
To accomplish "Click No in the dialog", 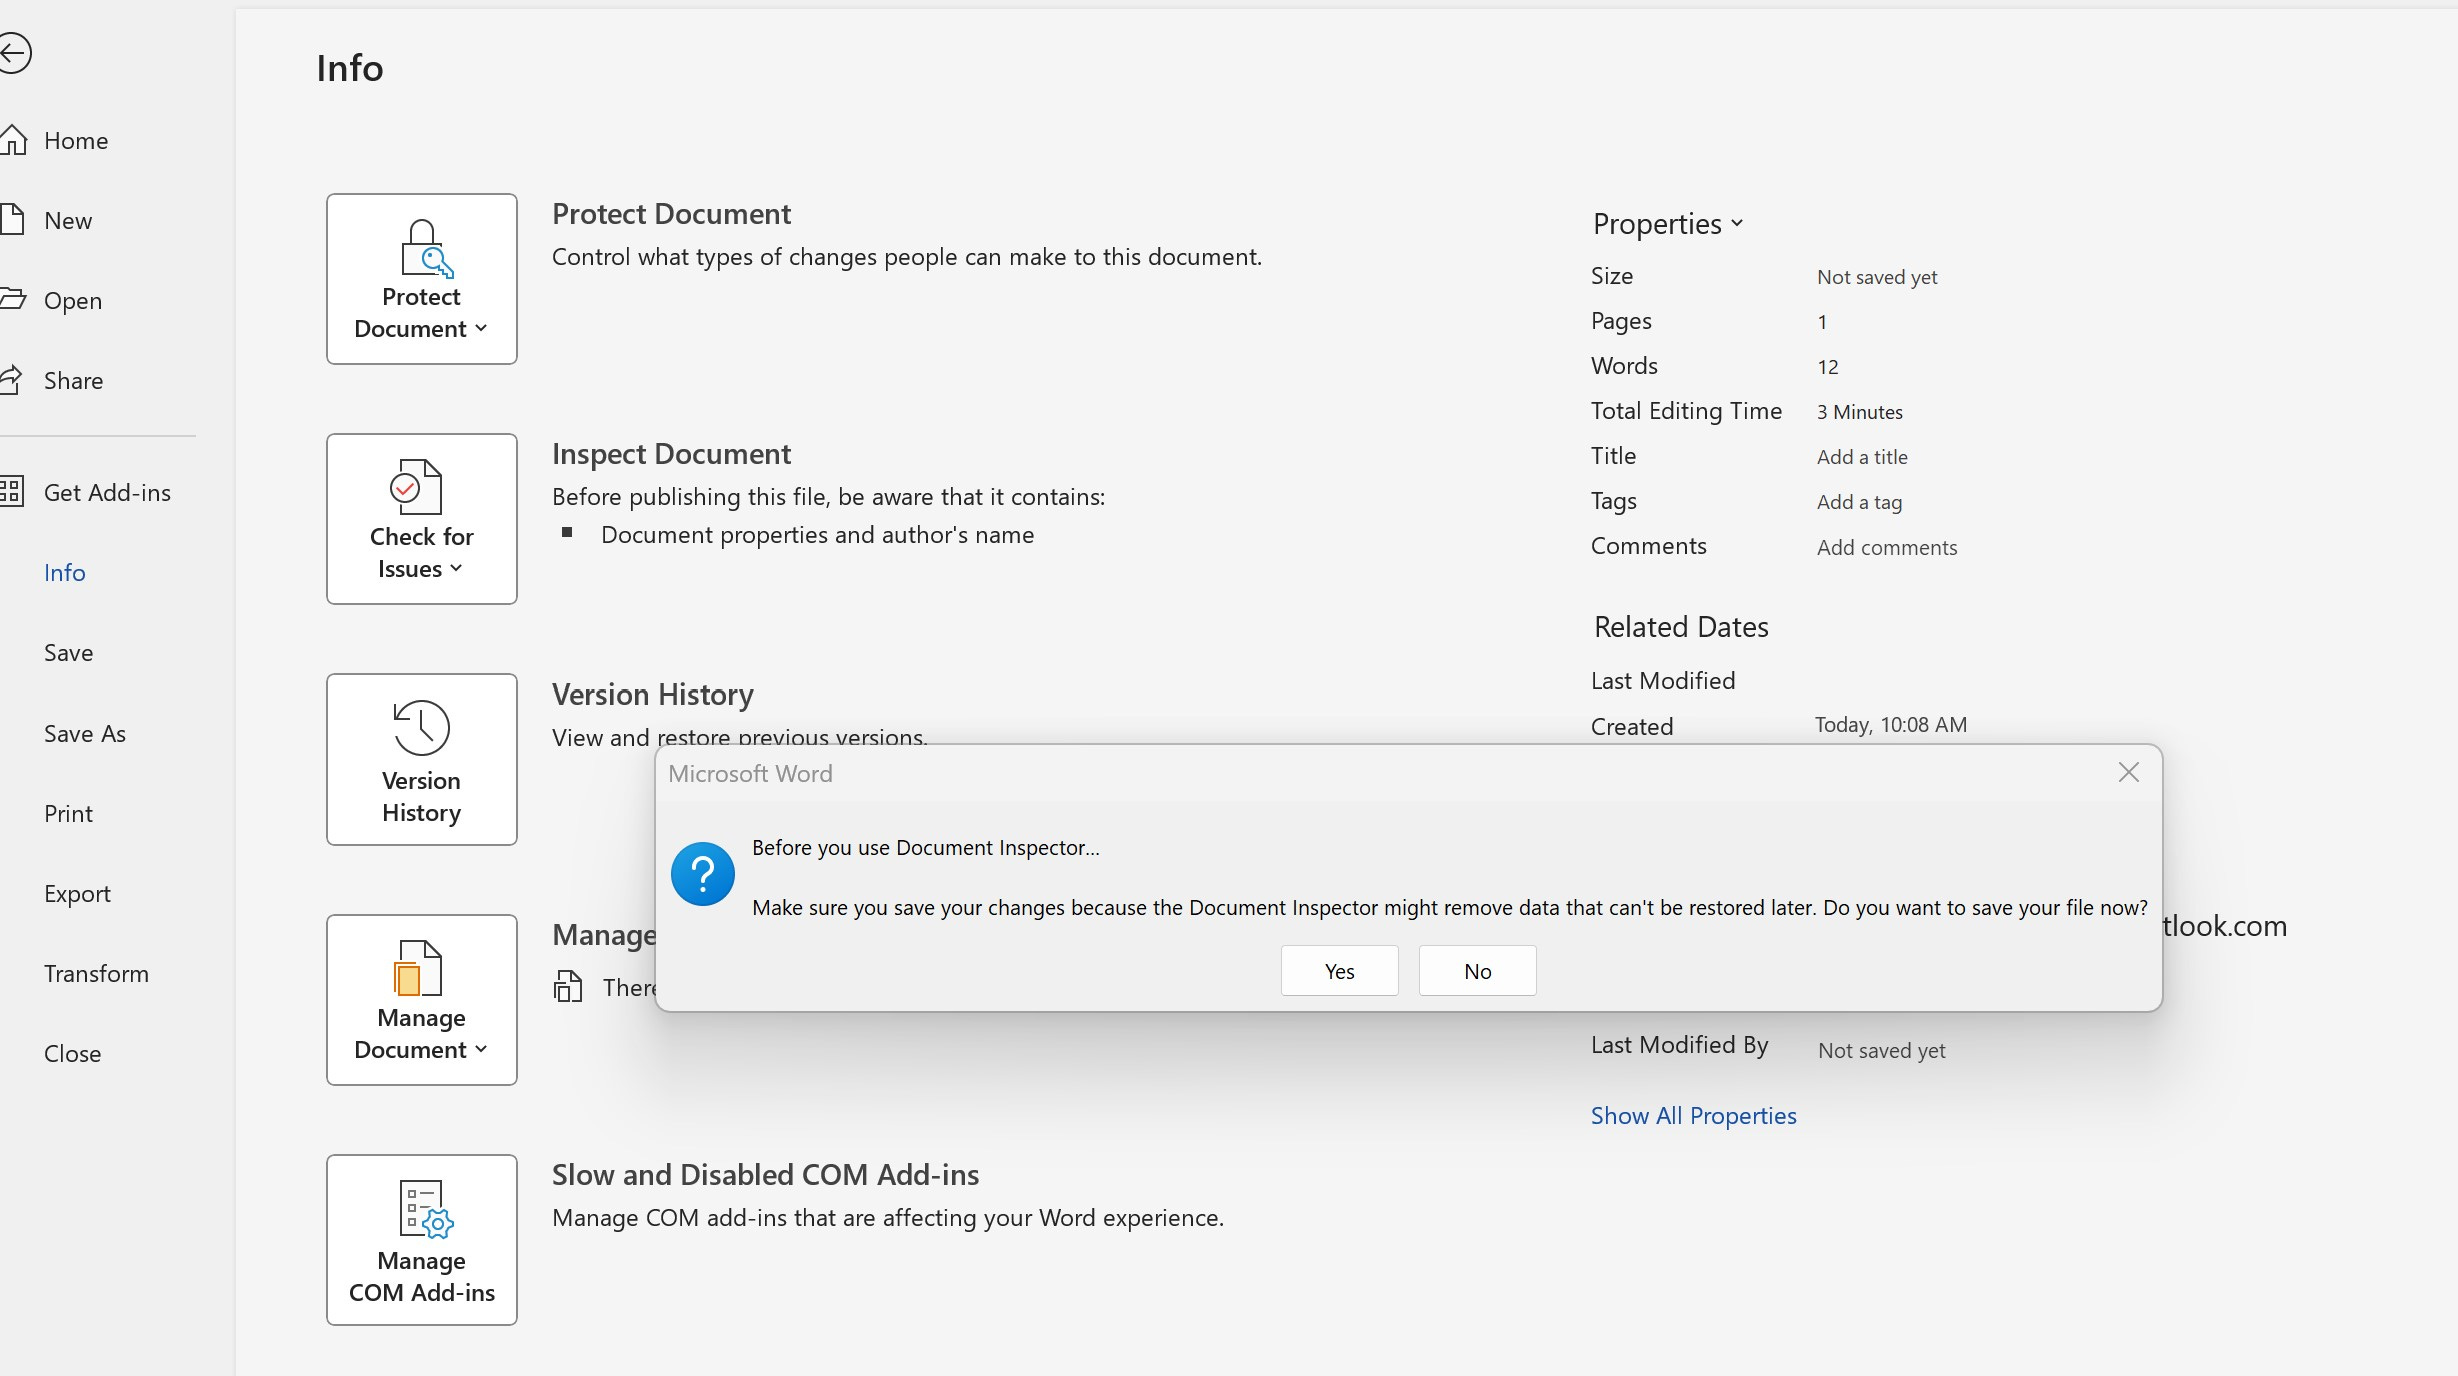I will (1477, 971).
